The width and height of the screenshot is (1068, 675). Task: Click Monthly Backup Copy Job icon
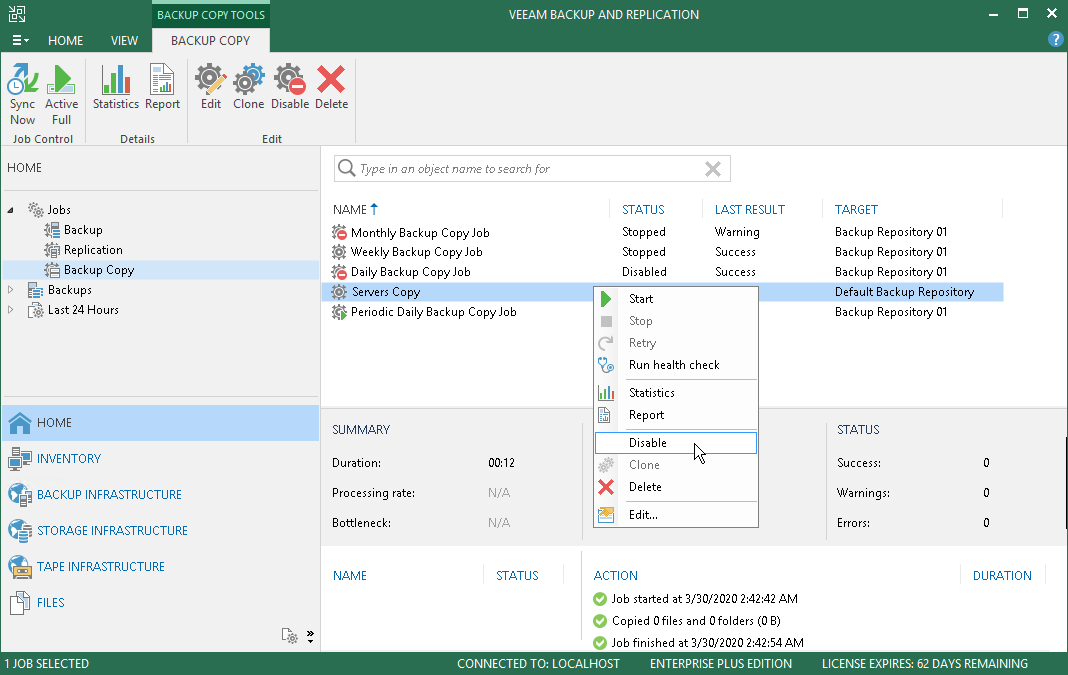(339, 232)
